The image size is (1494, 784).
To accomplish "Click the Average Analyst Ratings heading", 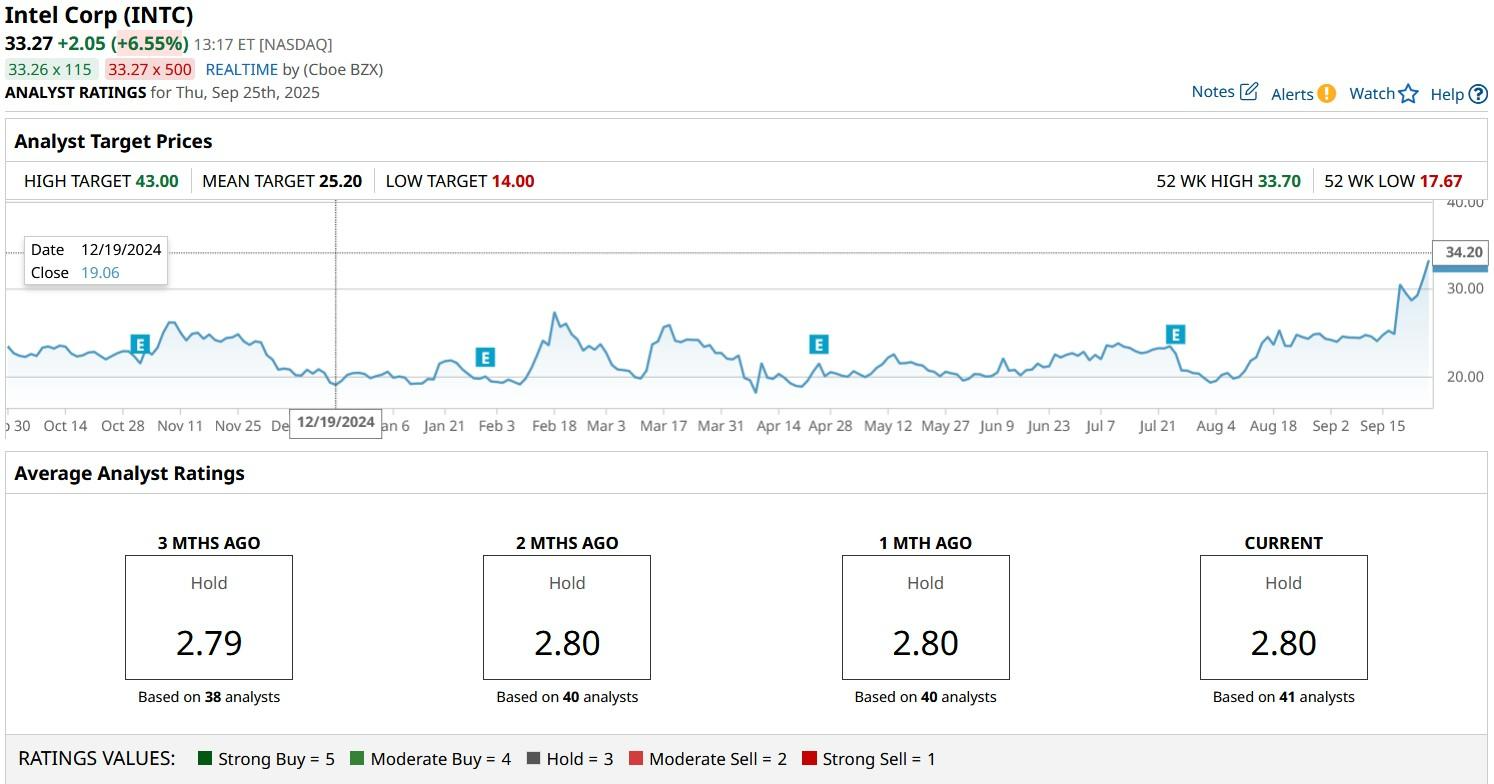I will click(x=129, y=473).
